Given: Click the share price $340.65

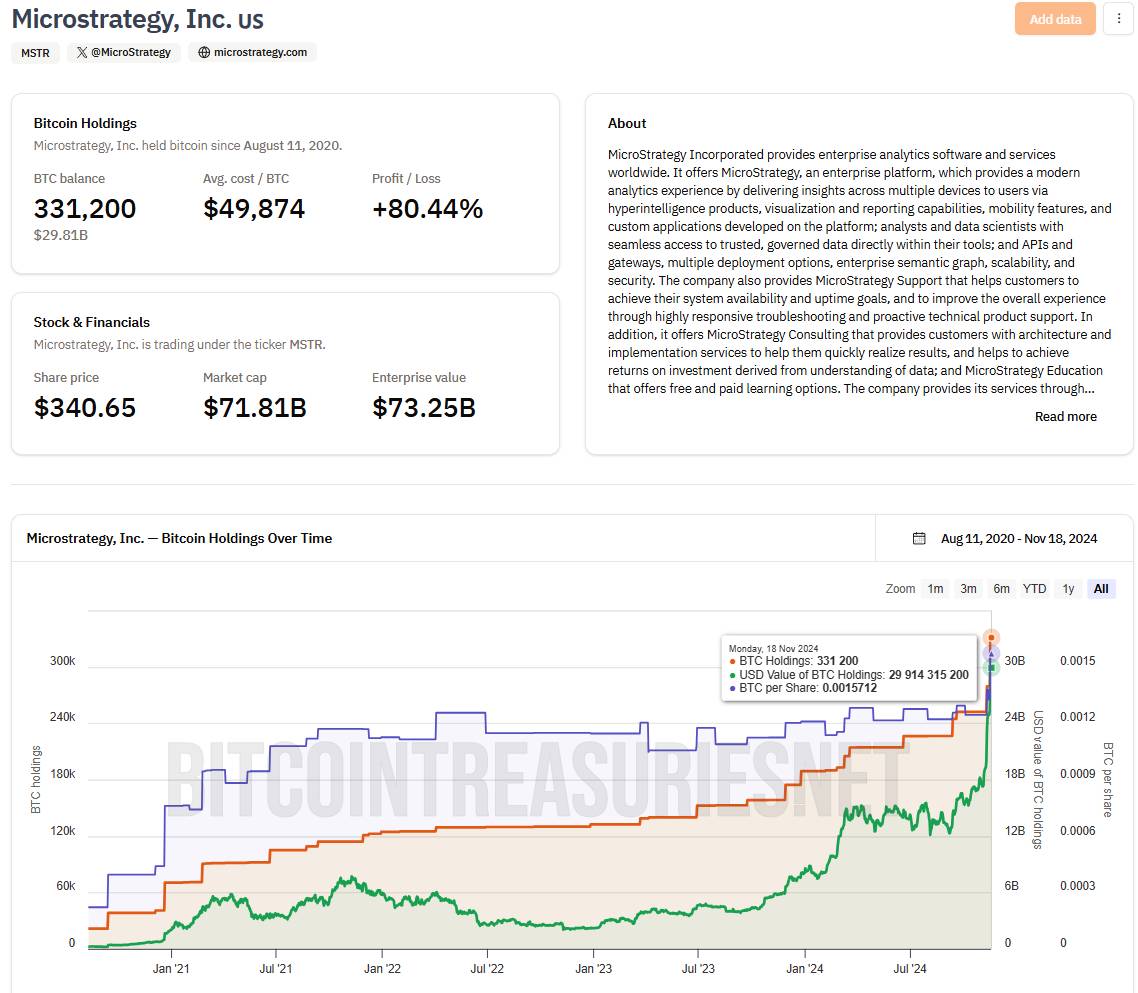Looking at the screenshot, I should [85, 408].
